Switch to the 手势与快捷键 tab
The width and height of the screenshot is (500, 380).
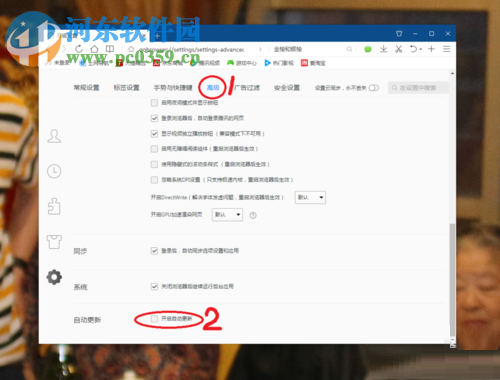click(173, 88)
